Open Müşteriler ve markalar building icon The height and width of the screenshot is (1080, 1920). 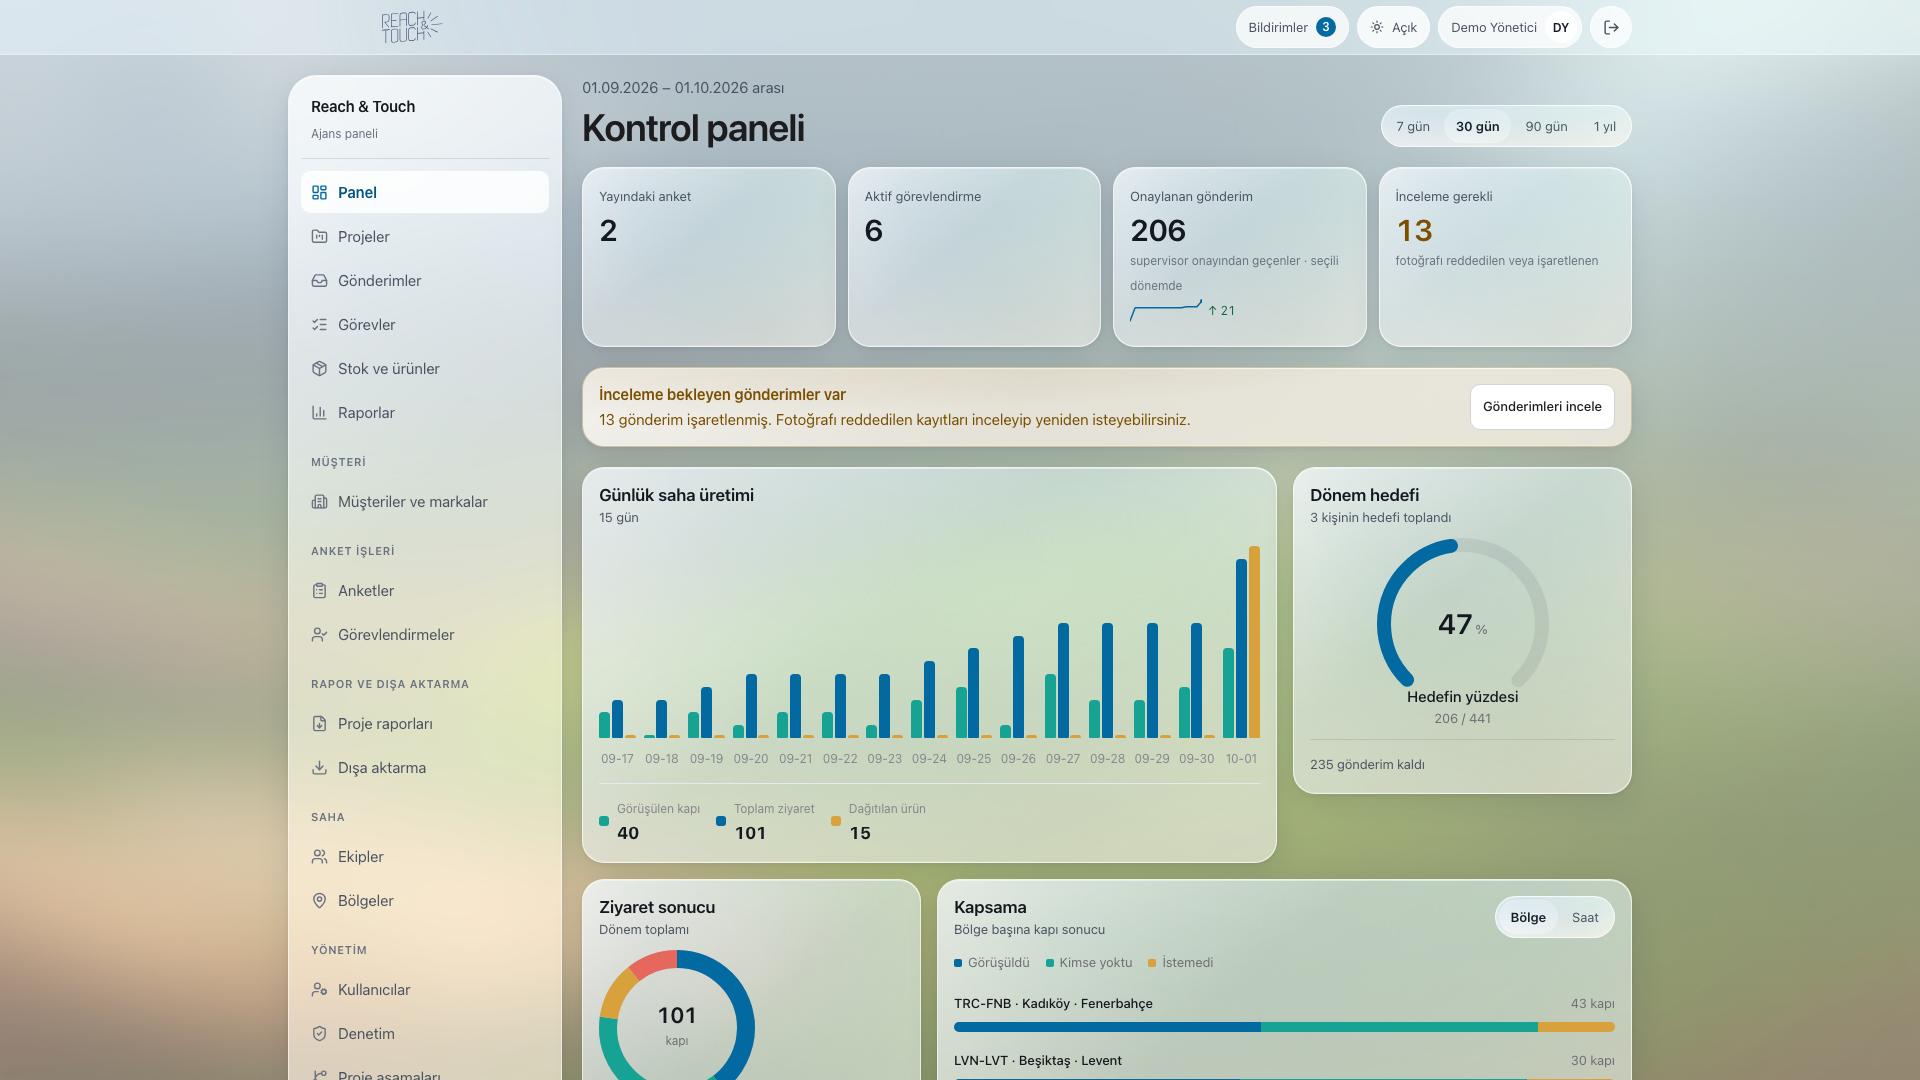319,501
